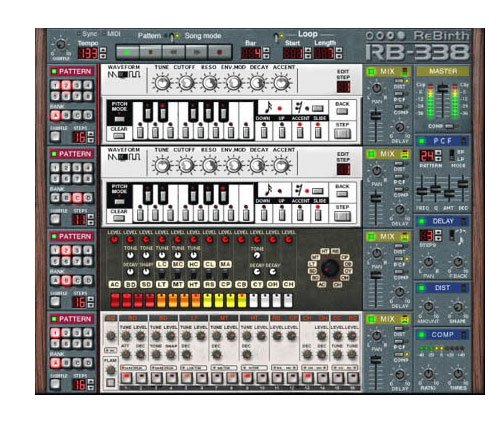Lower Loop Length with its down arrow
This screenshot has height=429, width=500.
pyautogui.click(x=339, y=56)
